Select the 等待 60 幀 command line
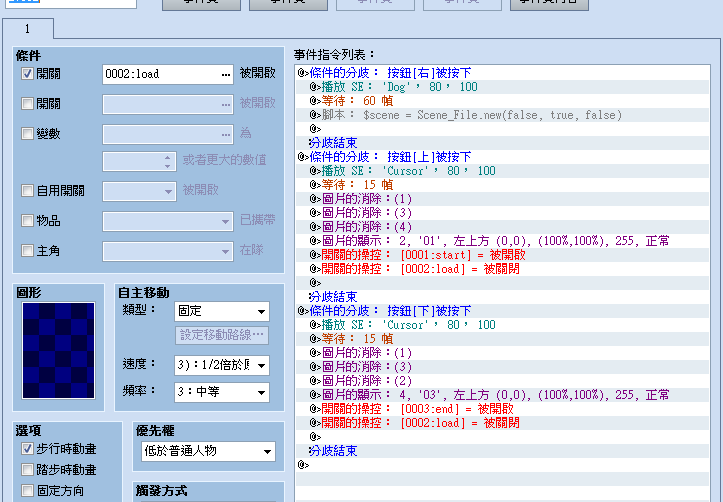The image size is (723, 502). (x=503, y=101)
